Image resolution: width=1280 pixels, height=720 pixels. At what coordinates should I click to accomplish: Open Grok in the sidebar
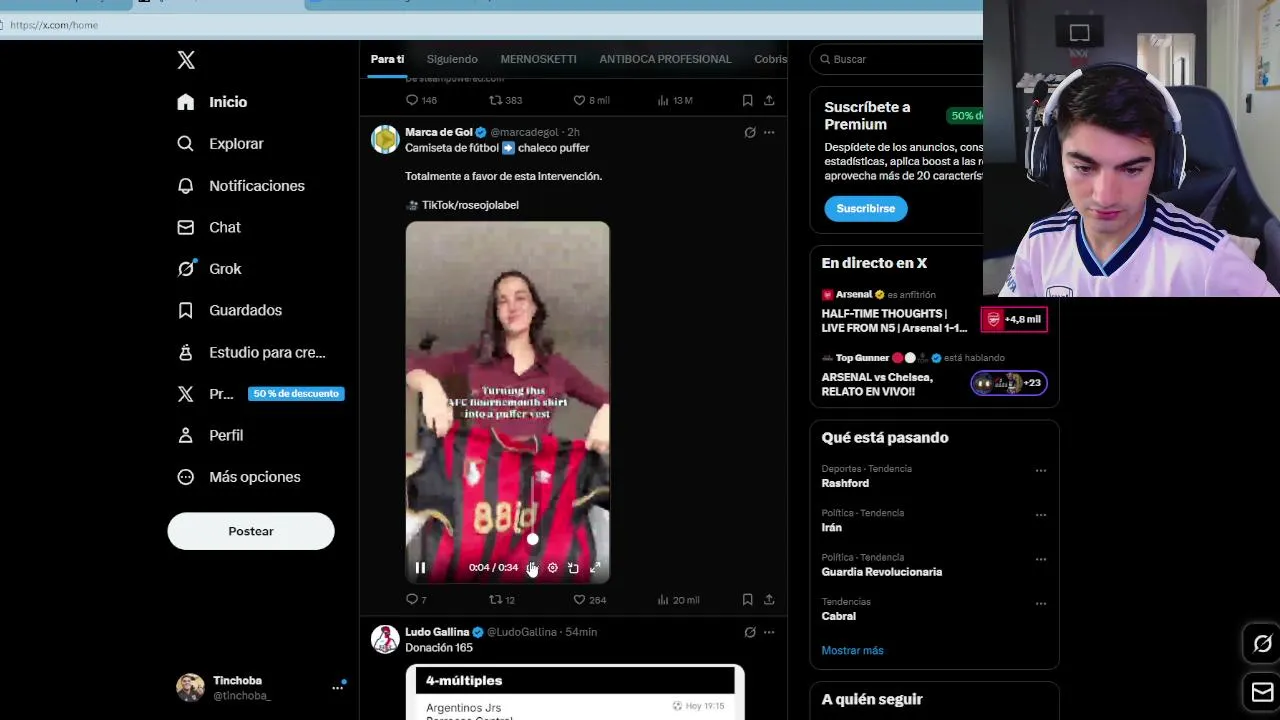pyautogui.click(x=209, y=269)
